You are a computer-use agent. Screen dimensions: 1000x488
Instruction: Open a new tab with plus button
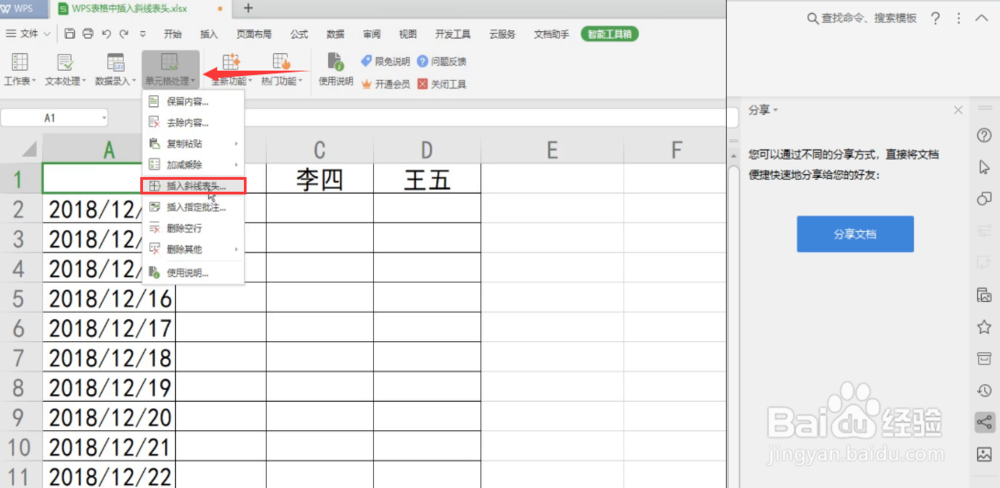click(x=248, y=8)
